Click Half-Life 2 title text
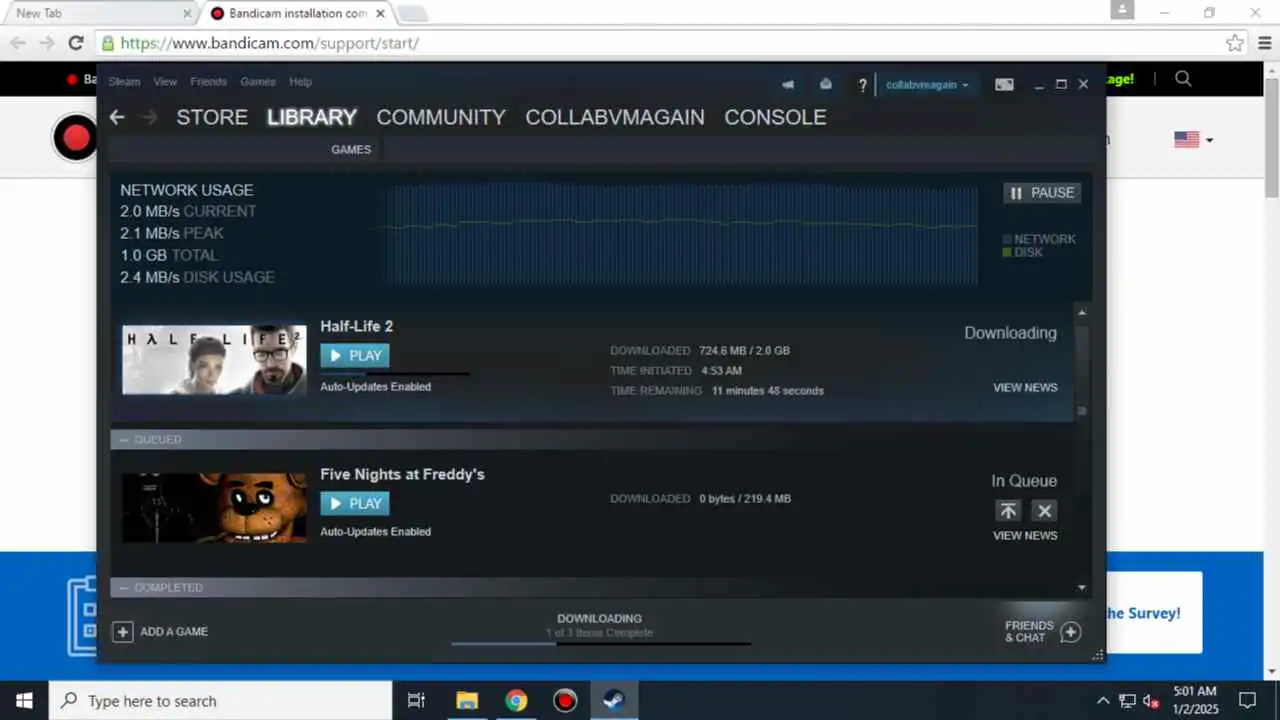This screenshot has width=1280, height=720. (x=356, y=326)
